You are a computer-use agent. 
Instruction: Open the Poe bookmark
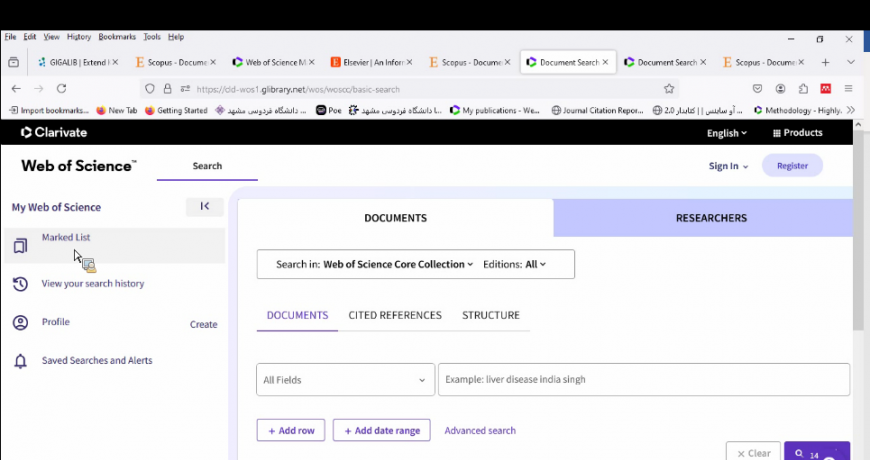click(x=328, y=110)
